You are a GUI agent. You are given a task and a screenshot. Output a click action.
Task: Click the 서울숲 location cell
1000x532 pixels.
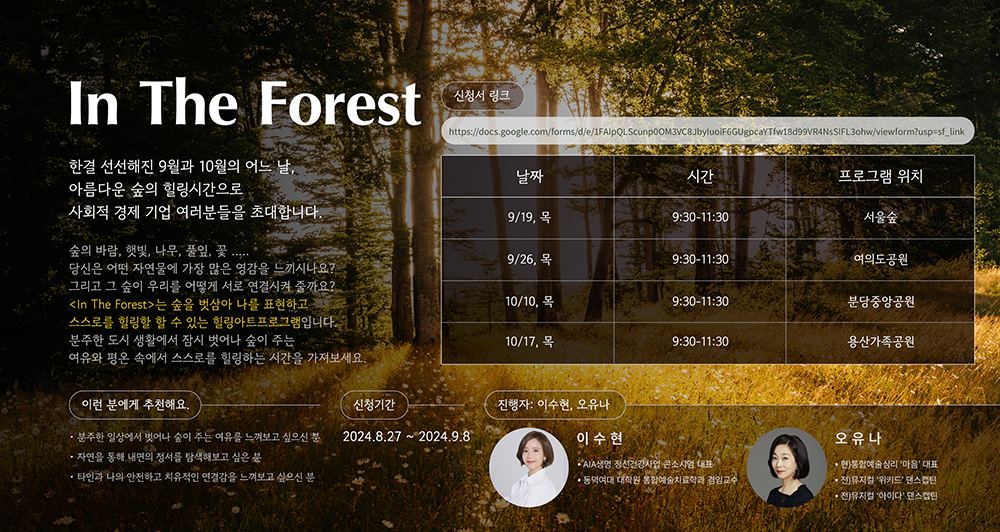[x=880, y=217]
